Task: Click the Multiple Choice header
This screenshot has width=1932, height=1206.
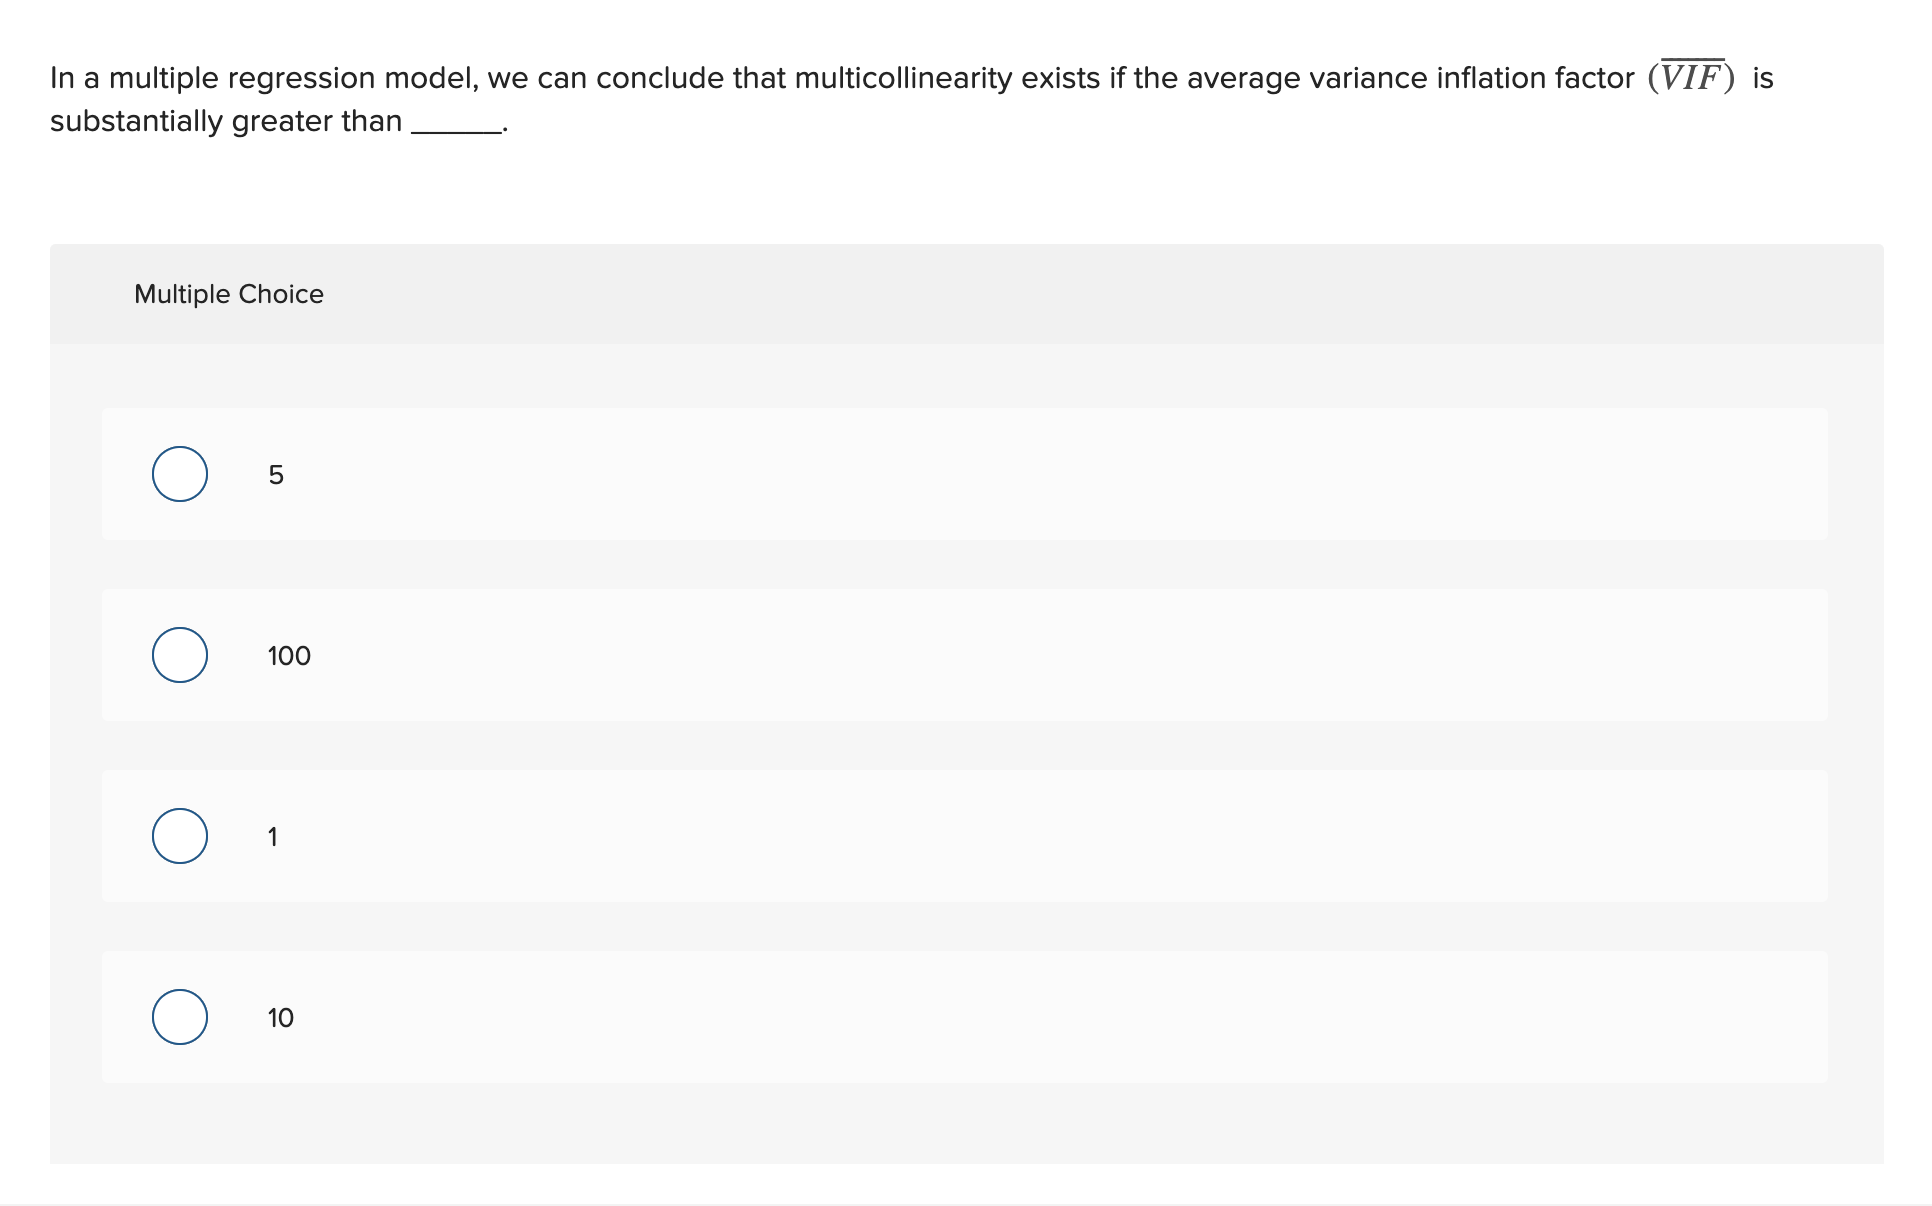Action: (x=228, y=293)
